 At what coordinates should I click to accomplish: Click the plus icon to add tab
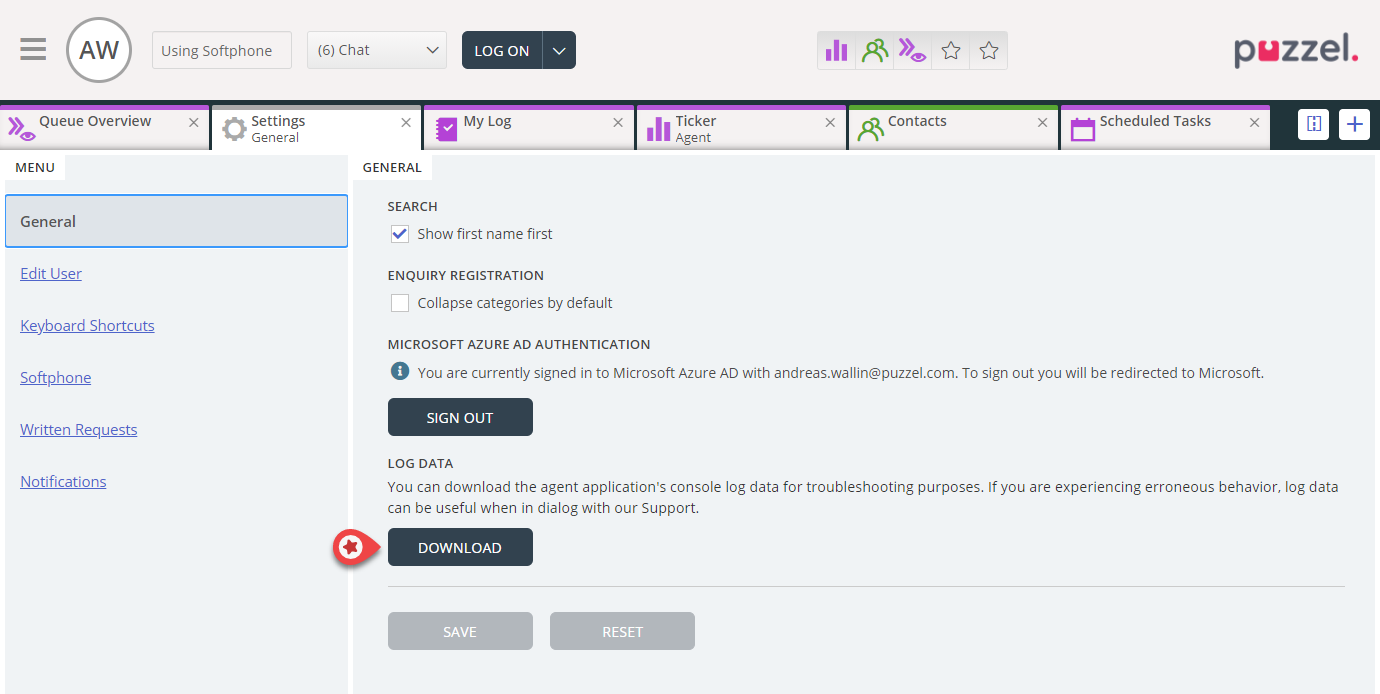coord(1354,124)
